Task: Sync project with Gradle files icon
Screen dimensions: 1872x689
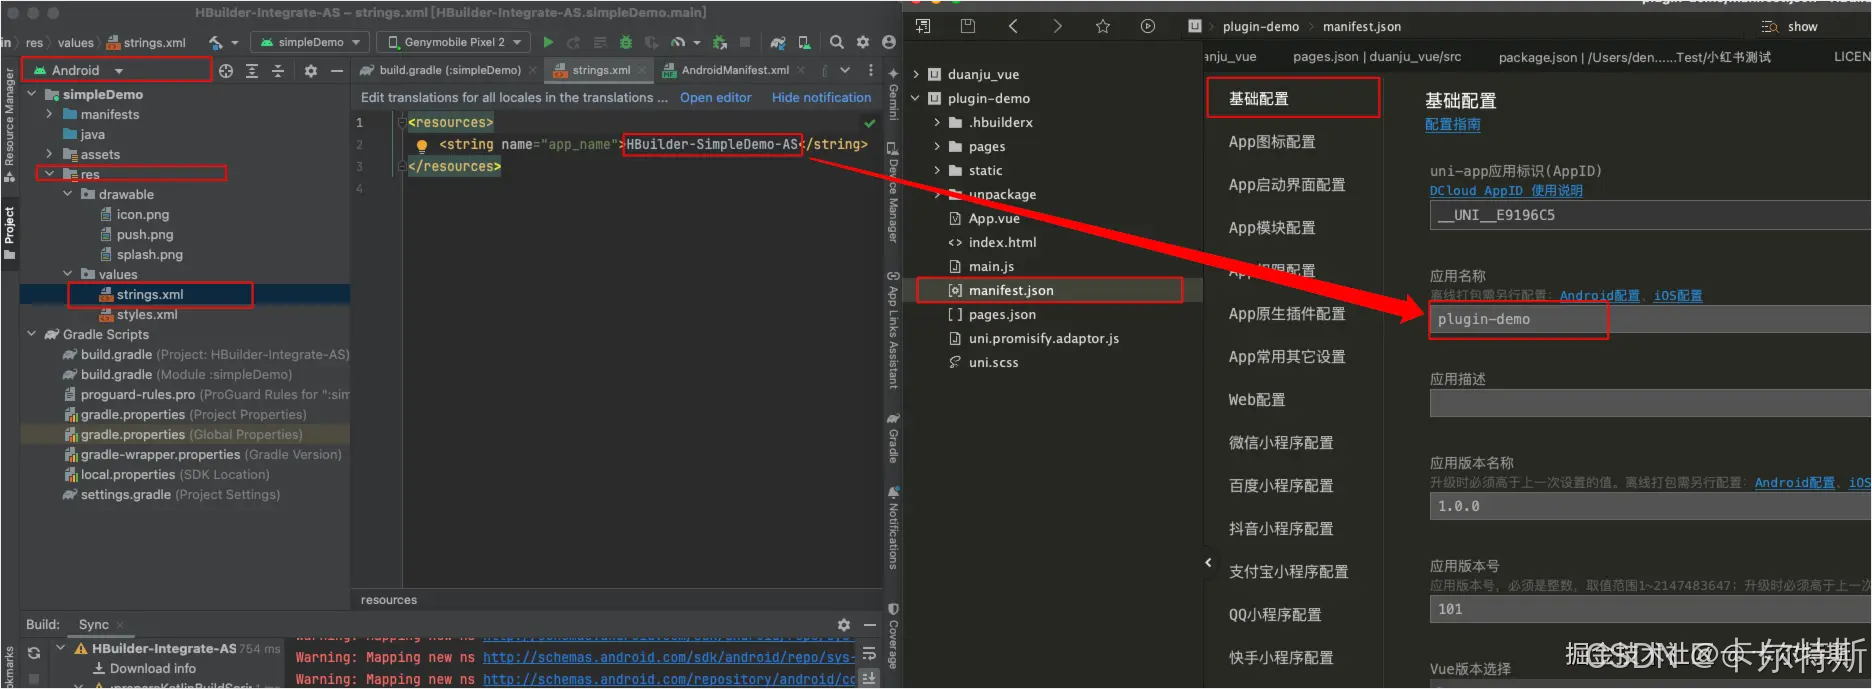Action: pos(778,42)
